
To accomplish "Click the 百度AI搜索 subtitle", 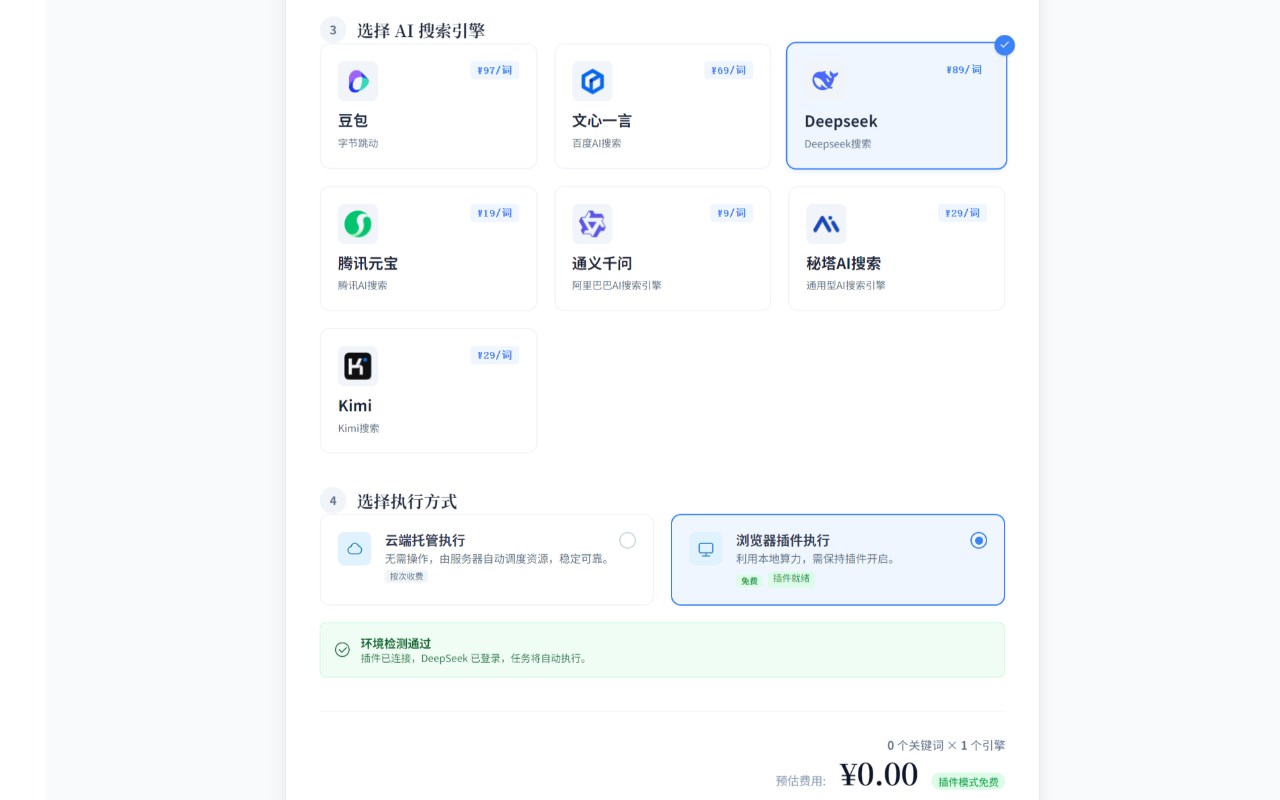I will 597,143.
